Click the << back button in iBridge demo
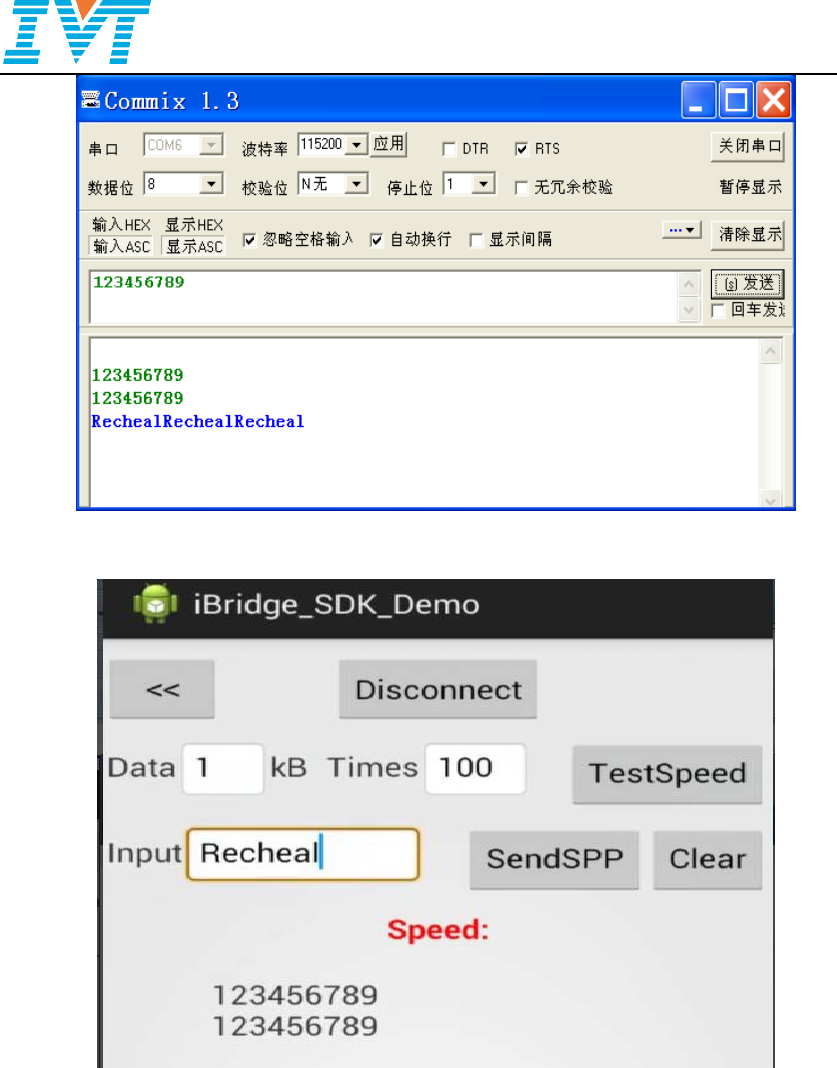 pos(162,689)
